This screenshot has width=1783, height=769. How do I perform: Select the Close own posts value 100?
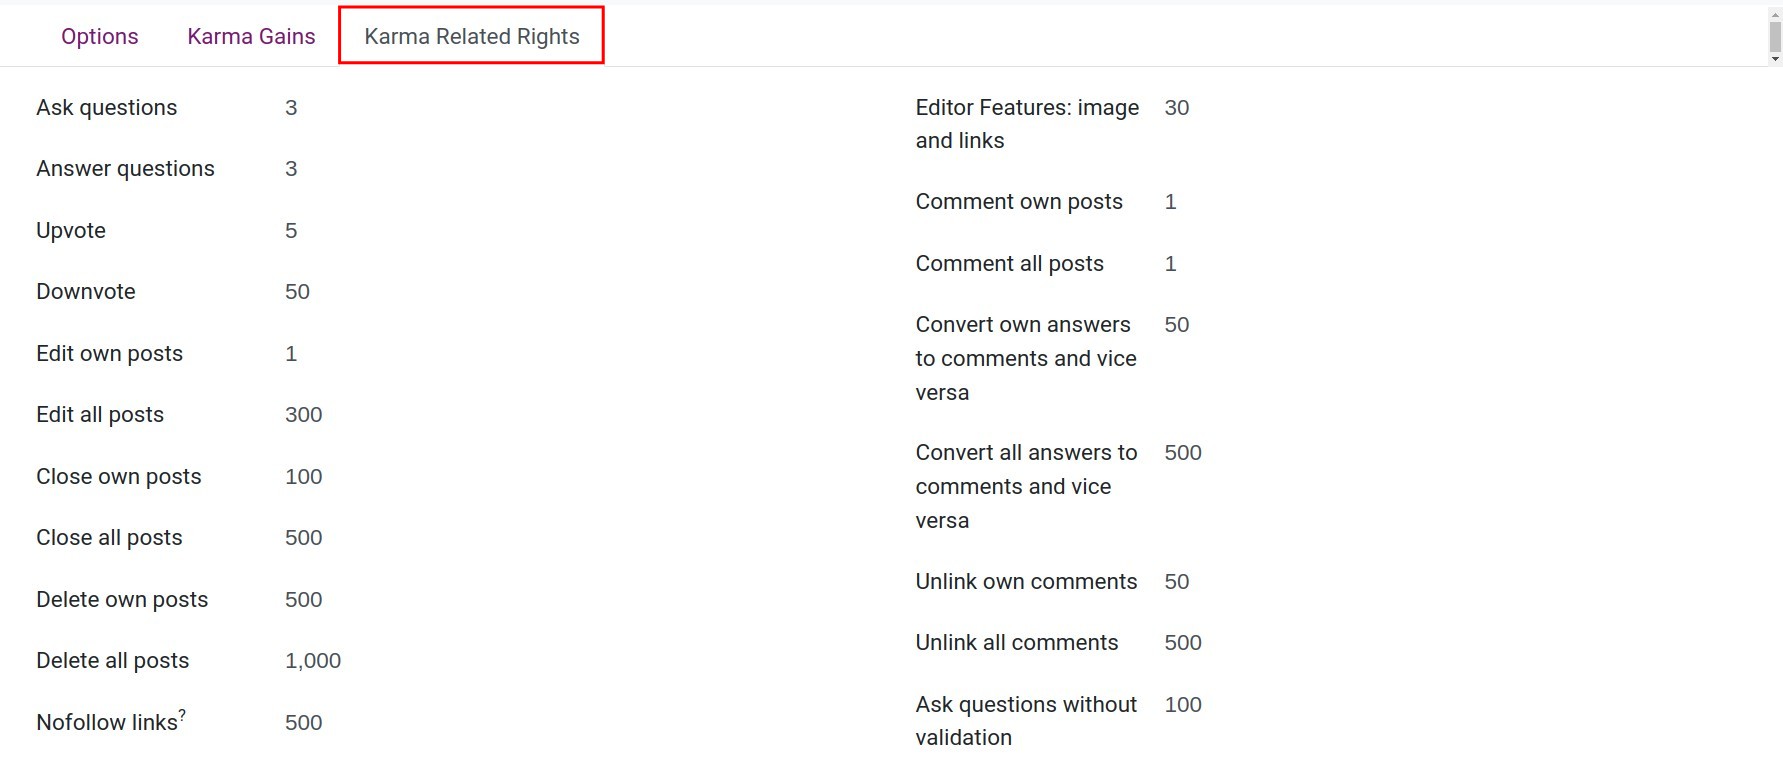(x=303, y=476)
